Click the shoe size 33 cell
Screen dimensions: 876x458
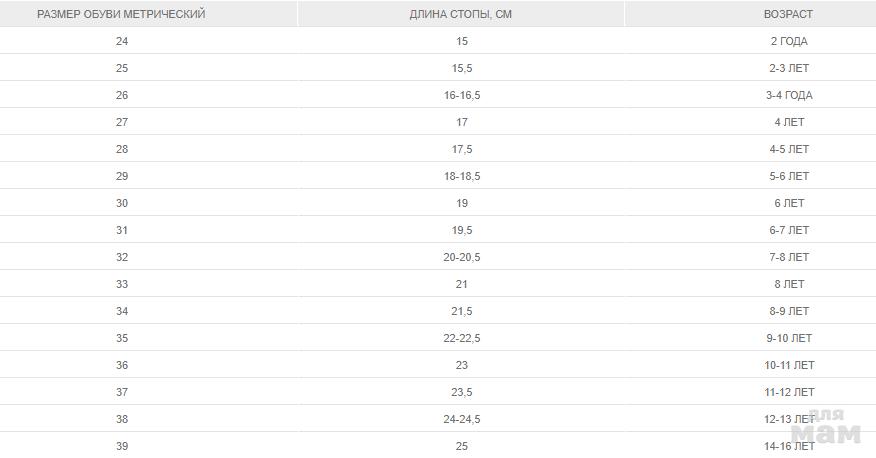click(122, 284)
